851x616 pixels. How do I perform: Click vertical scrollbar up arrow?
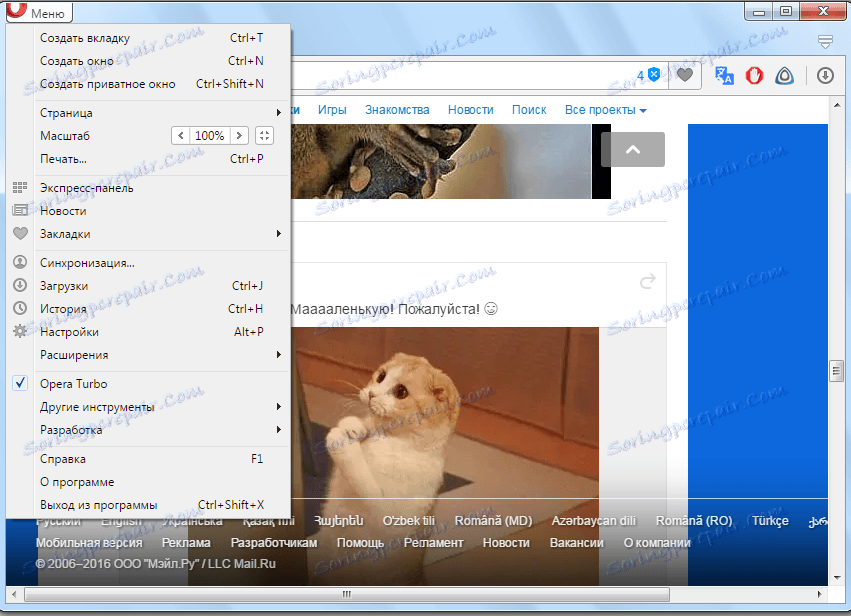click(x=836, y=105)
